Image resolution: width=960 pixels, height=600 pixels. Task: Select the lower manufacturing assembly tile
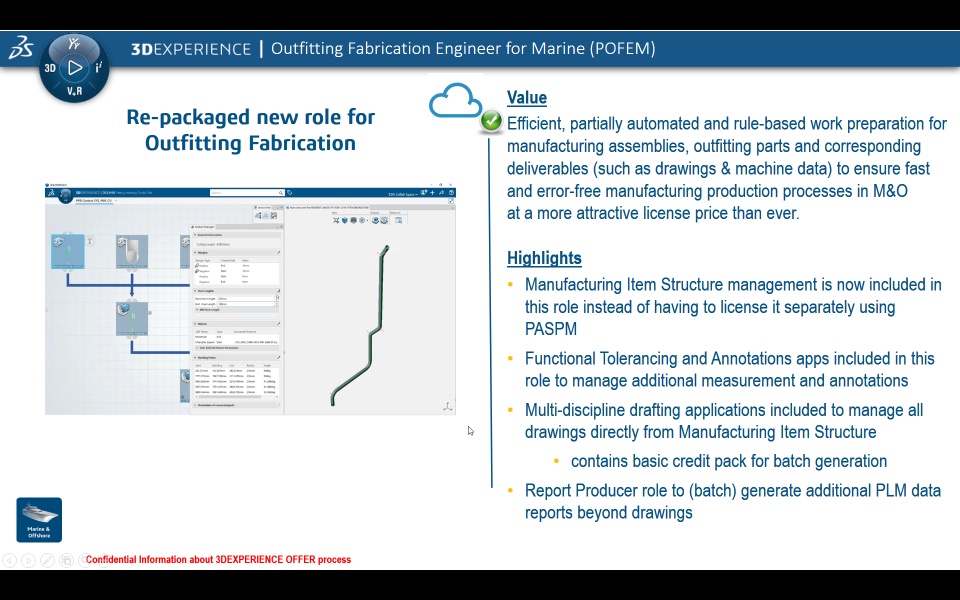tap(132, 319)
